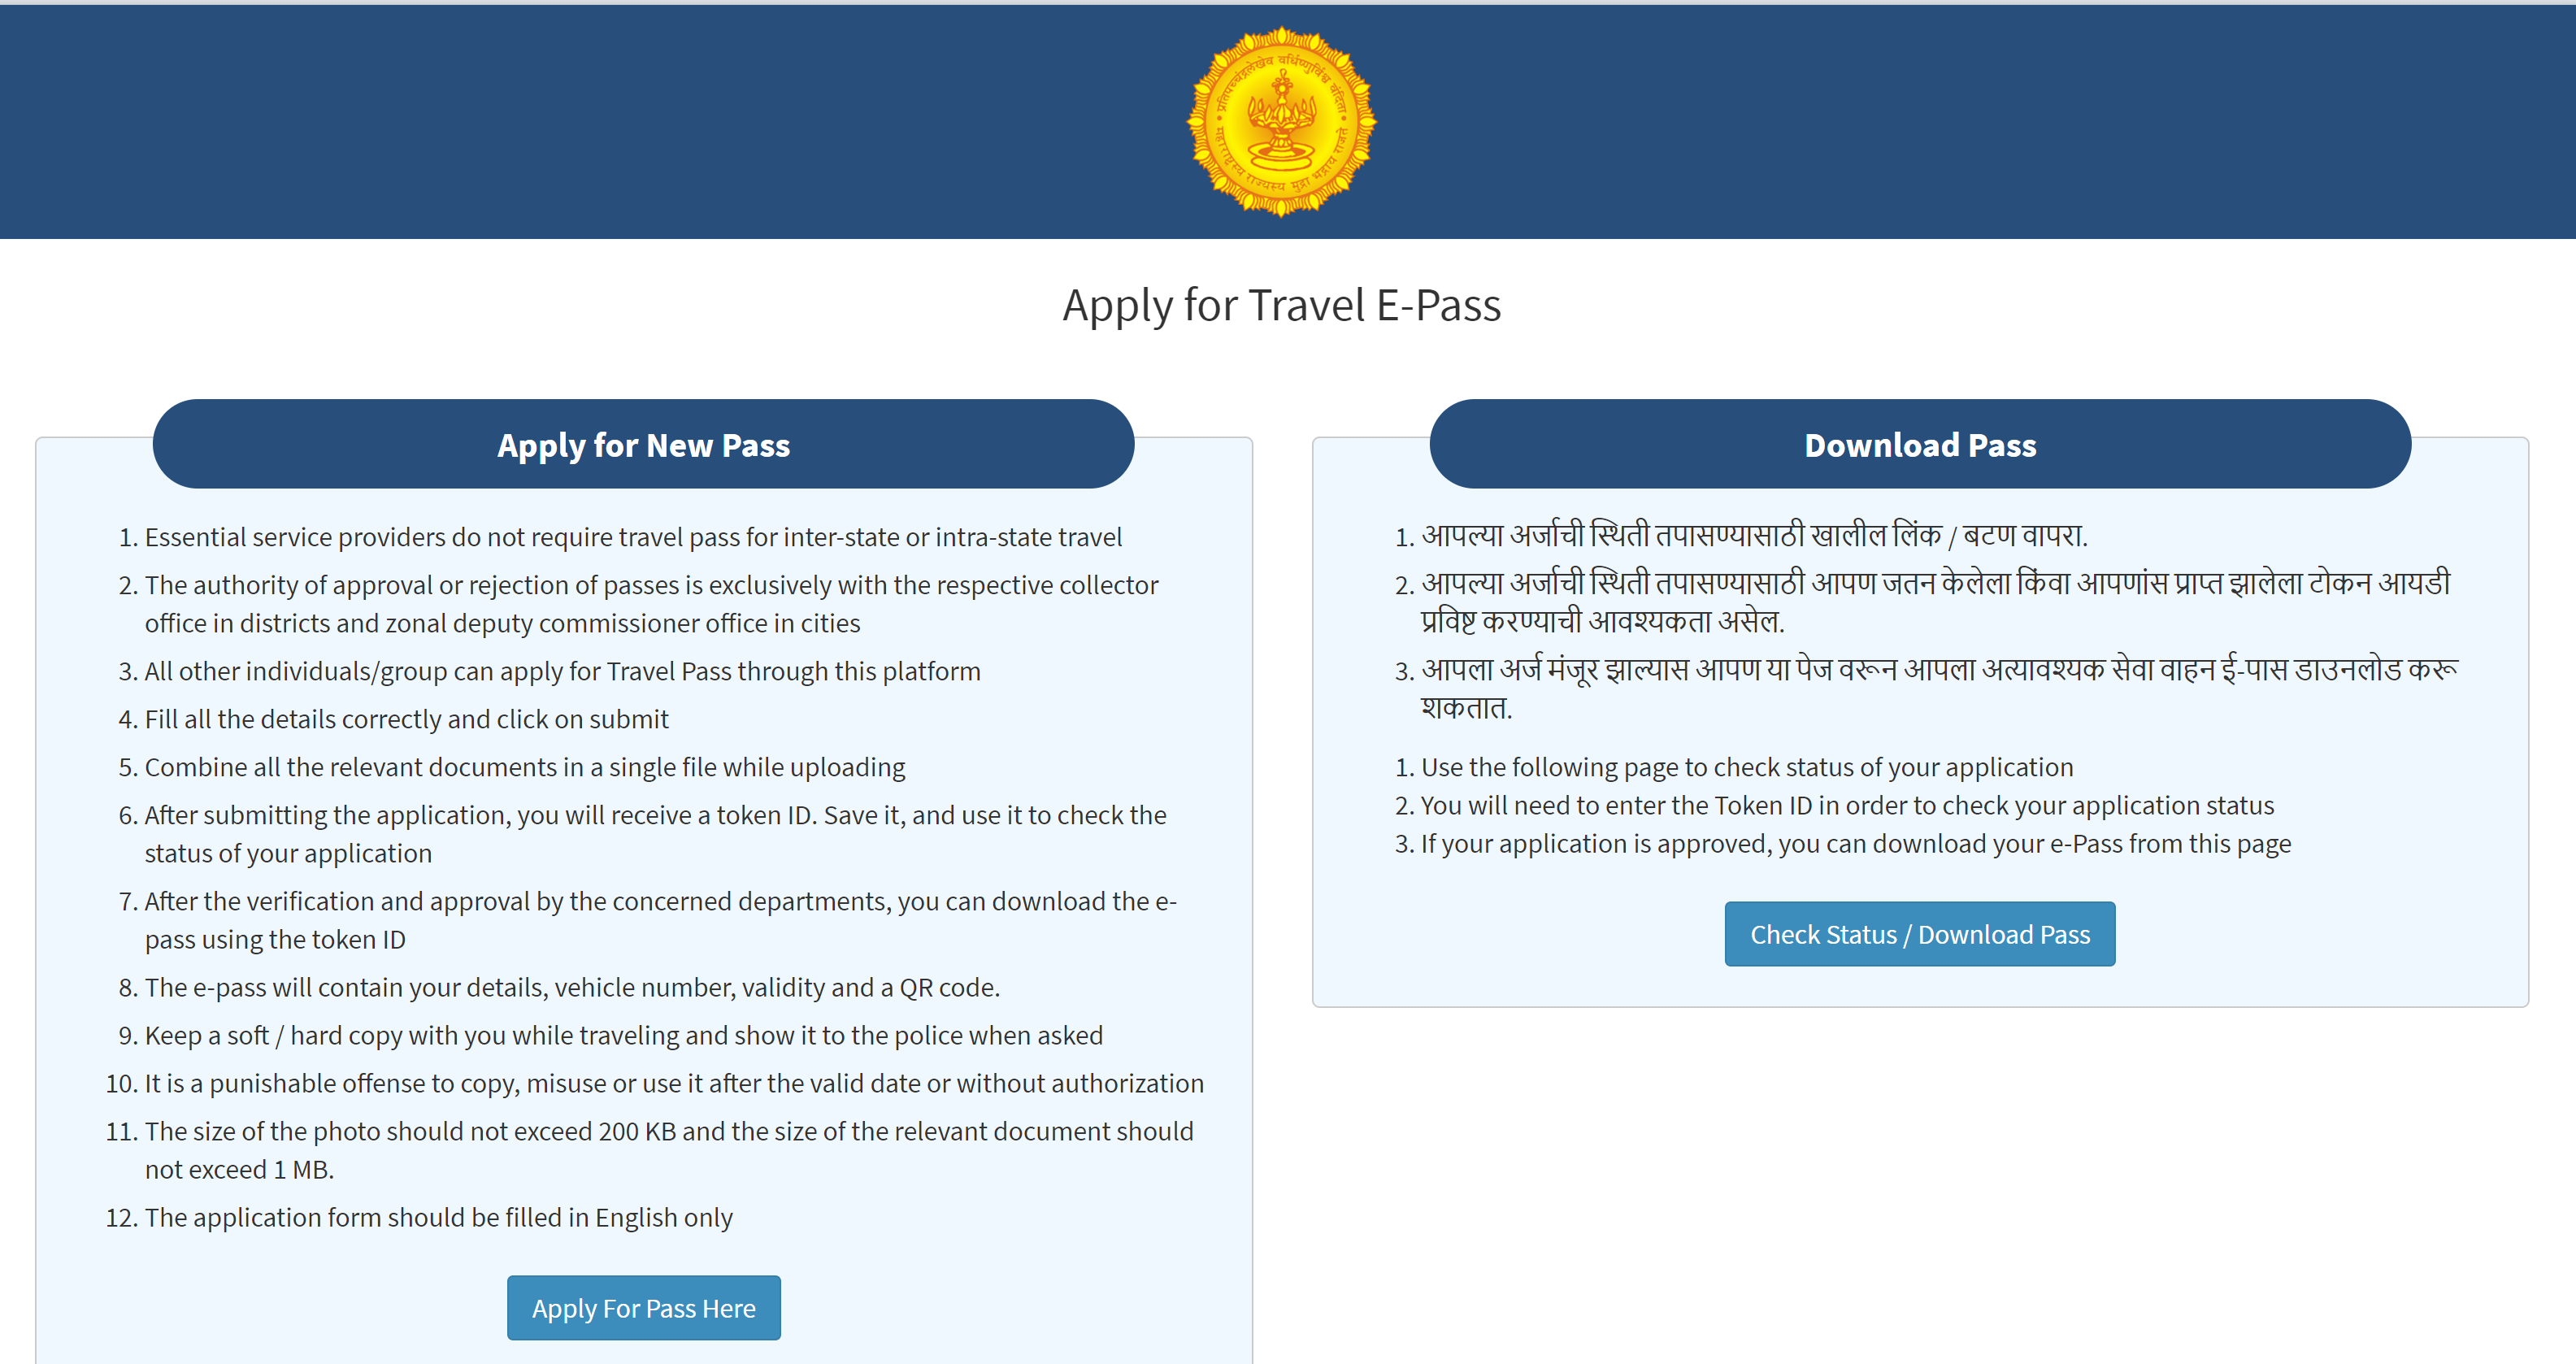Select the Download Pass header
Image resolution: width=2576 pixels, height=1364 pixels.
[1919, 445]
